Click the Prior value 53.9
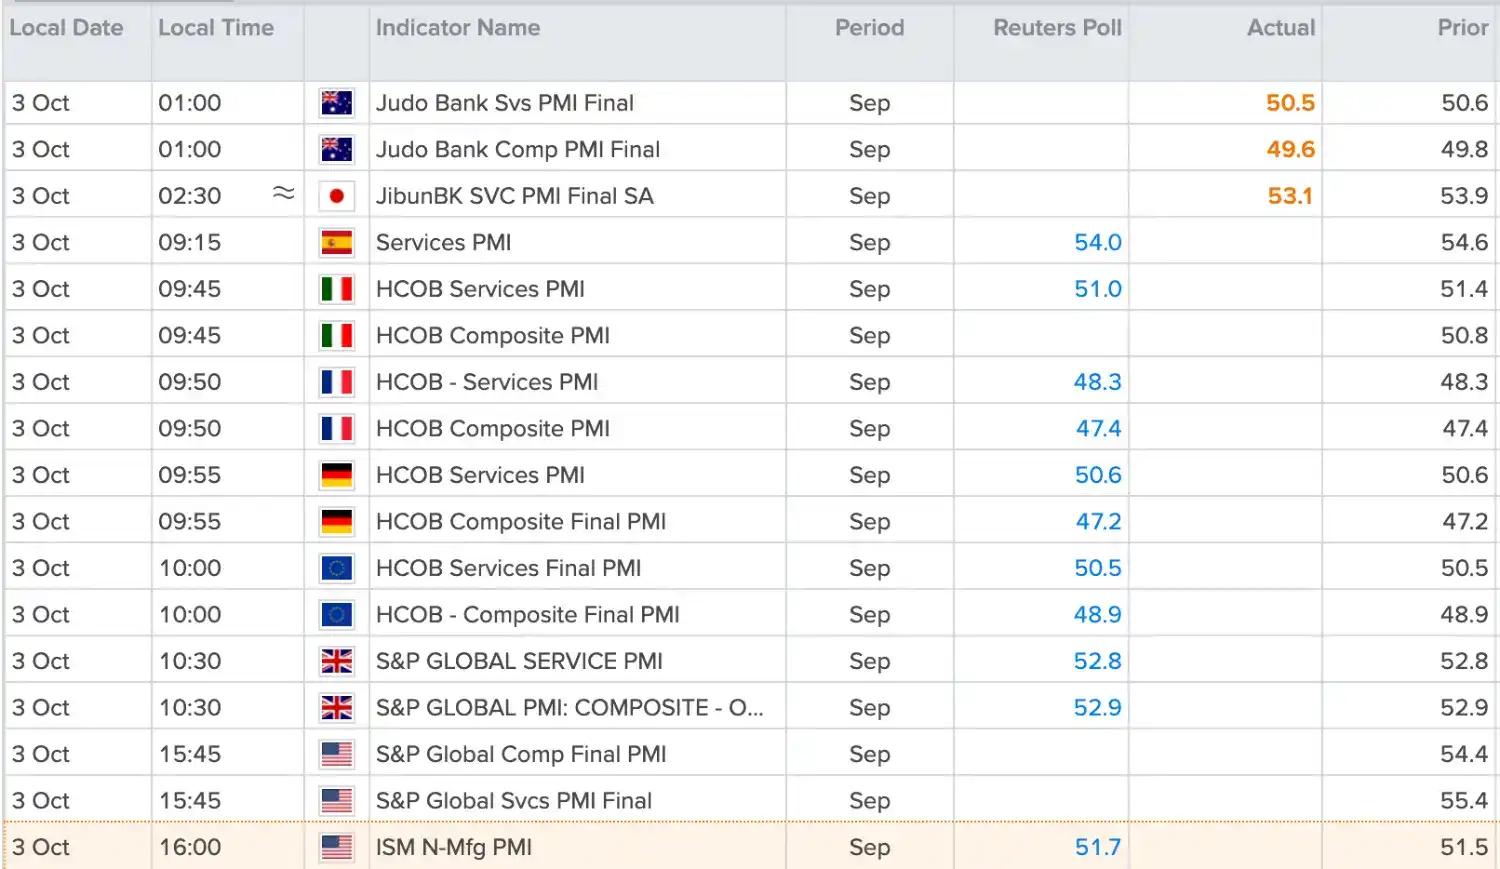This screenshot has height=869, width=1500. pyautogui.click(x=1464, y=196)
